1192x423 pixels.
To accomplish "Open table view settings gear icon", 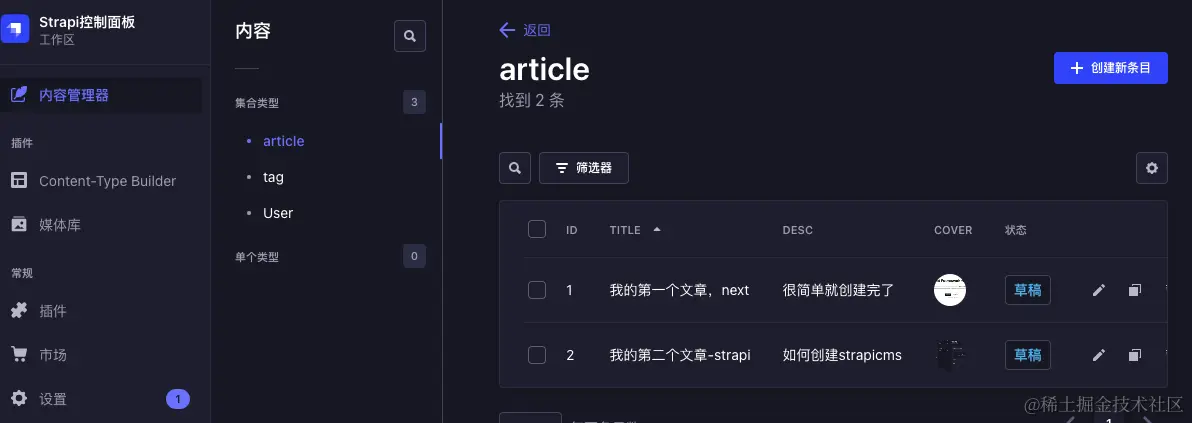I will pyautogui.click(x=1152, y=168).
